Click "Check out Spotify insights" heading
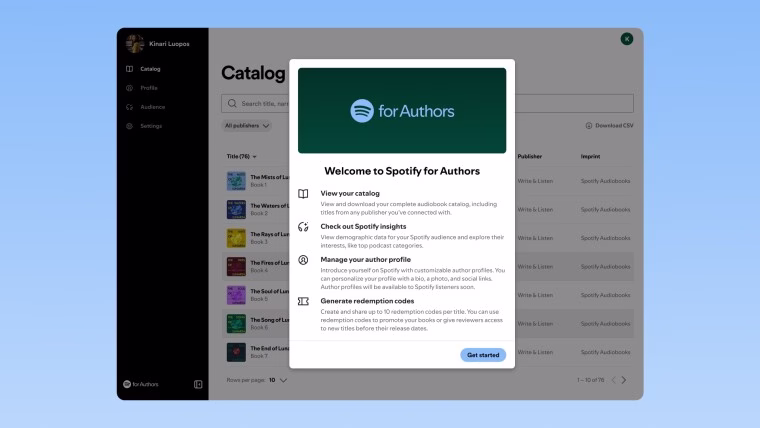The image size is (760, 428). (363, 226)
